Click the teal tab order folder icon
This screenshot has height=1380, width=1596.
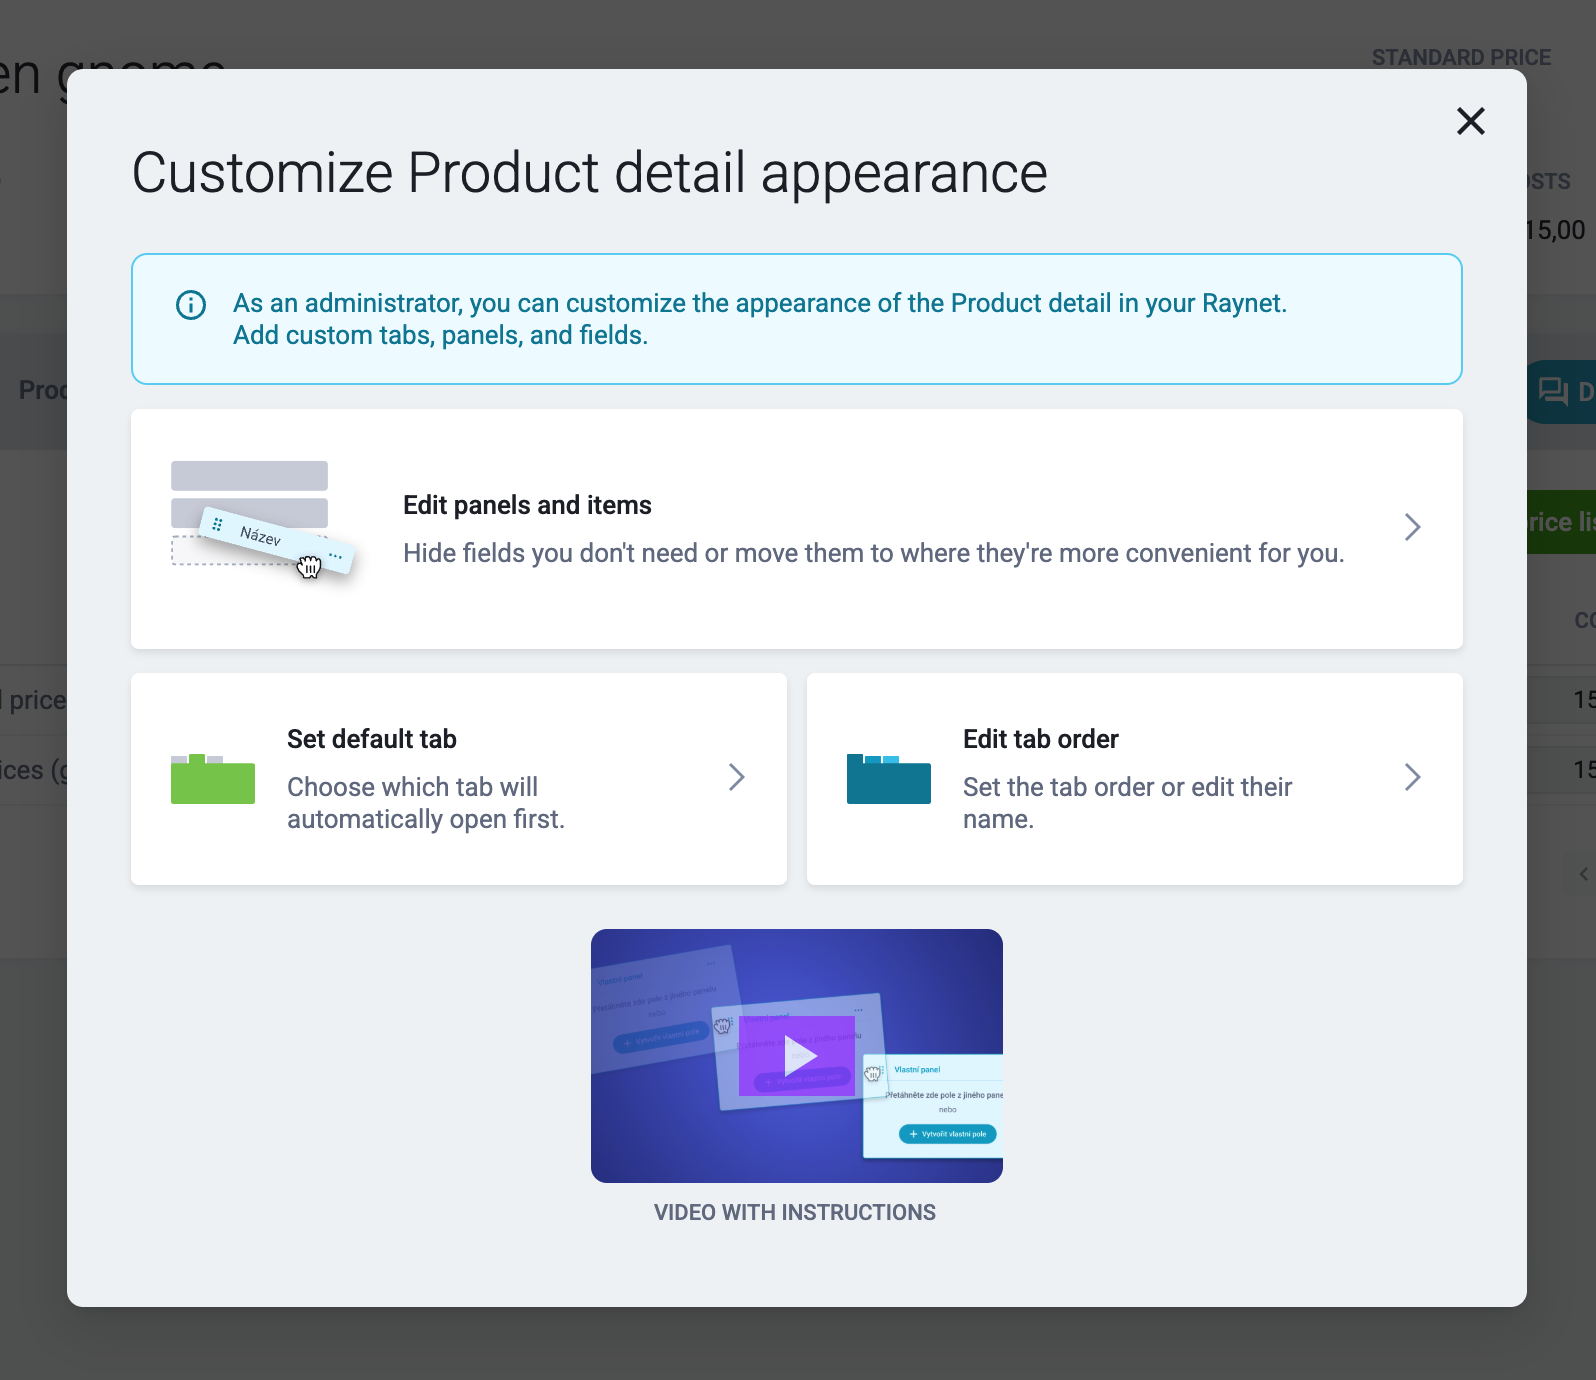coord(889,779)
